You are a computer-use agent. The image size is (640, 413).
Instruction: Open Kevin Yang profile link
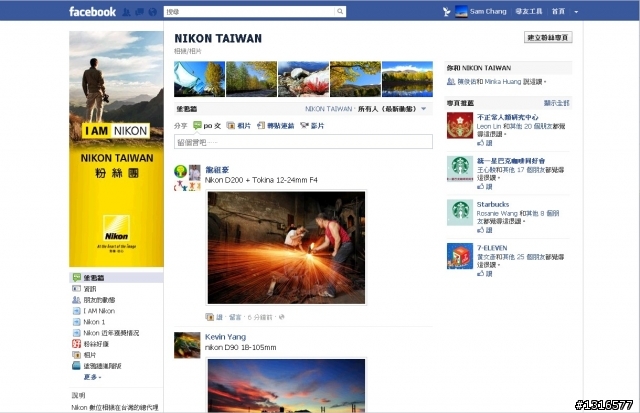[225, 337]
